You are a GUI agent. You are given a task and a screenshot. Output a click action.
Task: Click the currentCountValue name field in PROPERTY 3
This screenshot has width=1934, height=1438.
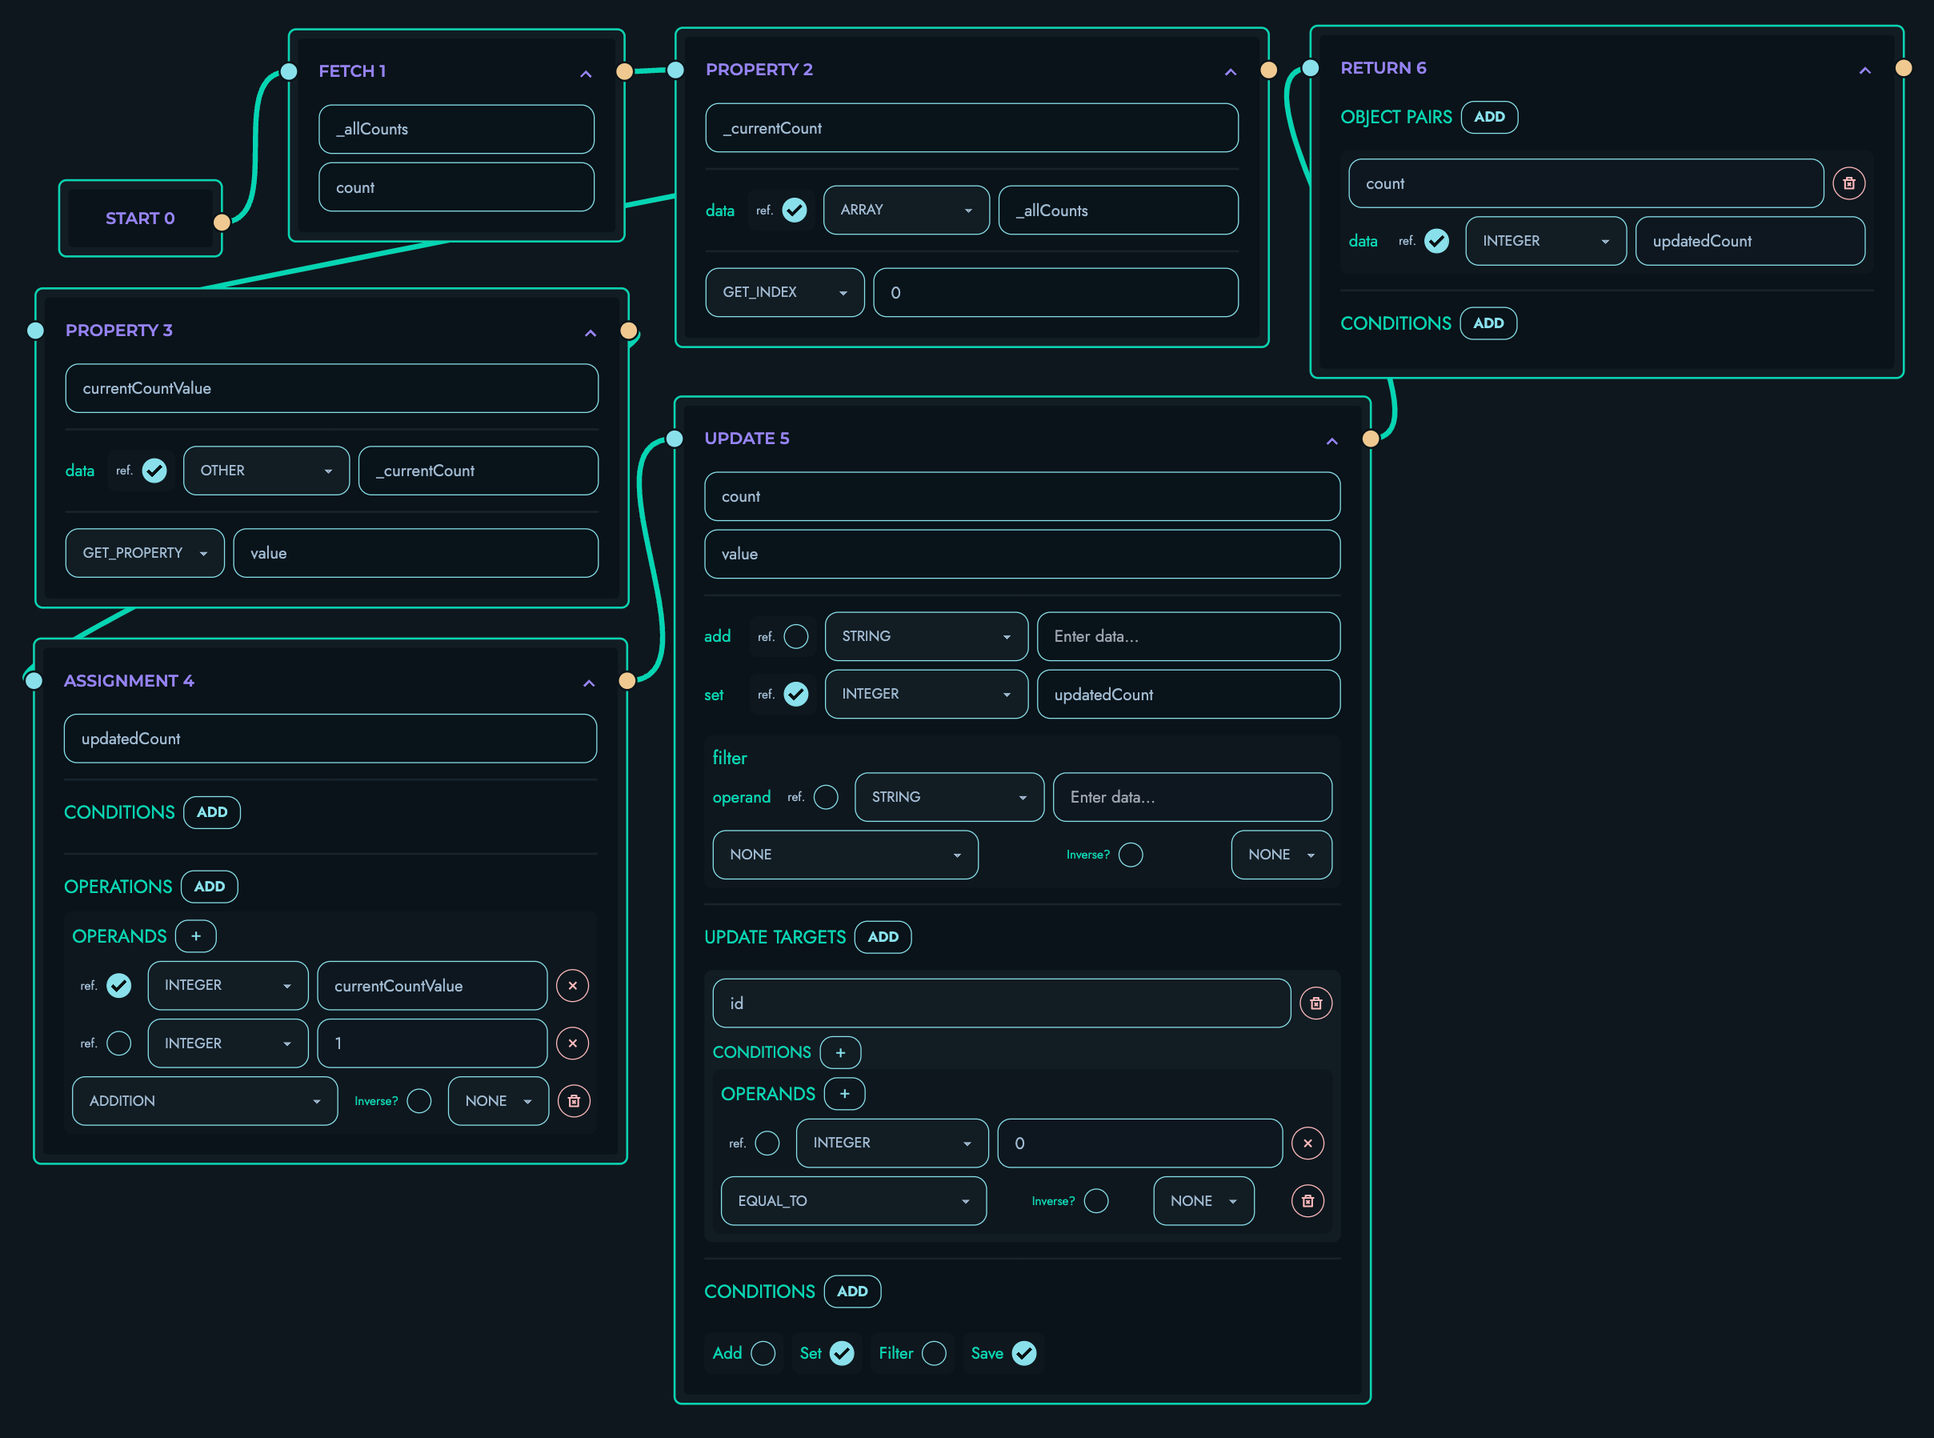(x=332, y=389)
